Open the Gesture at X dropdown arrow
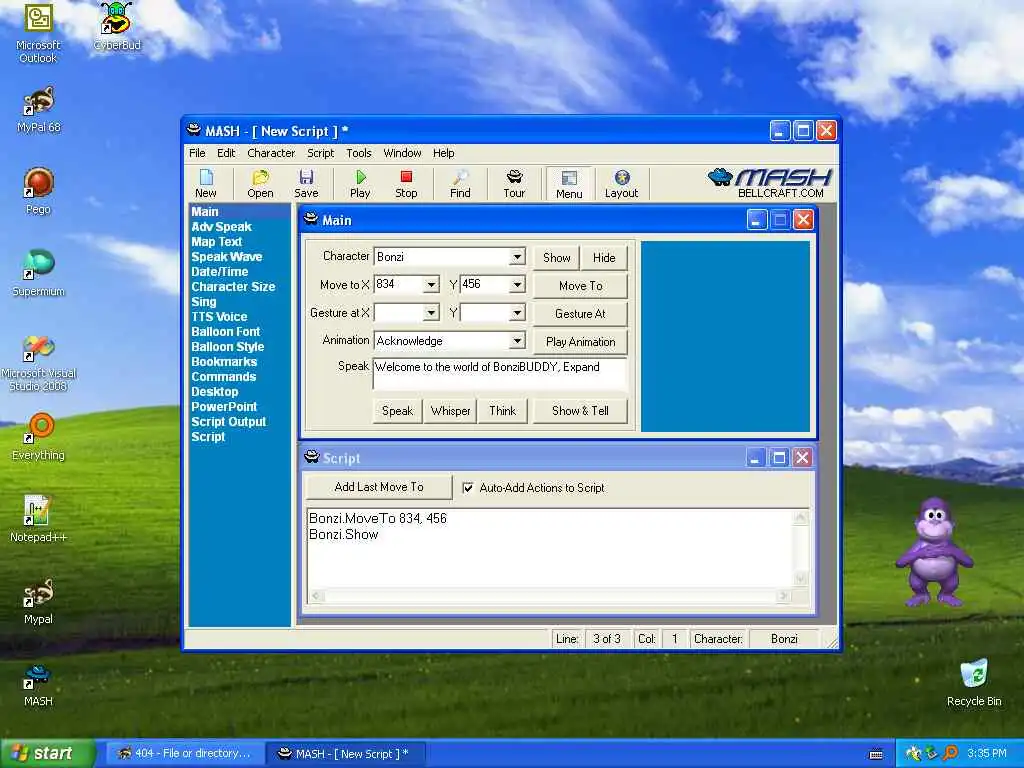 coord(431,313)
